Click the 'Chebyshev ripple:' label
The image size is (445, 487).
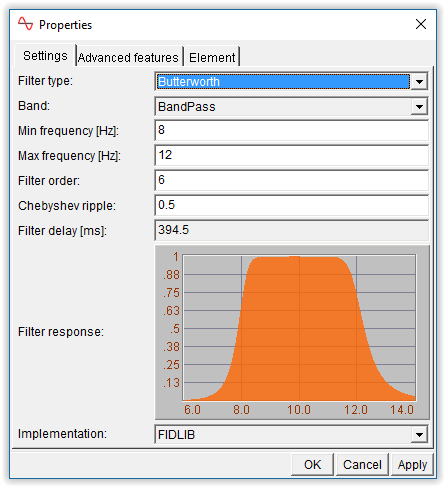pos(67,206)
